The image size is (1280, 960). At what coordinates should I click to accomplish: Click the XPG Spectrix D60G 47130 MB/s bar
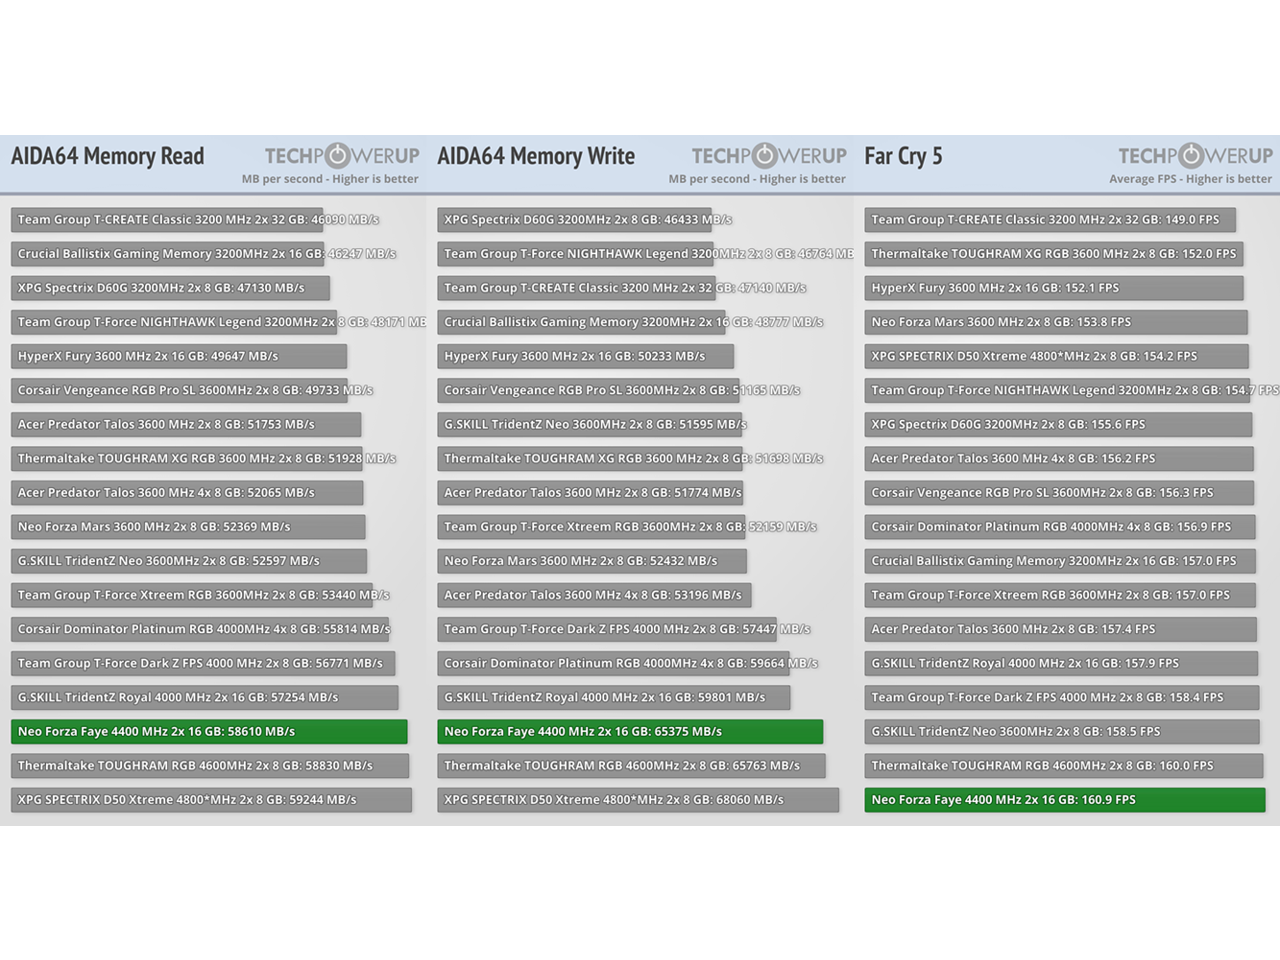[x=170, y=288]
